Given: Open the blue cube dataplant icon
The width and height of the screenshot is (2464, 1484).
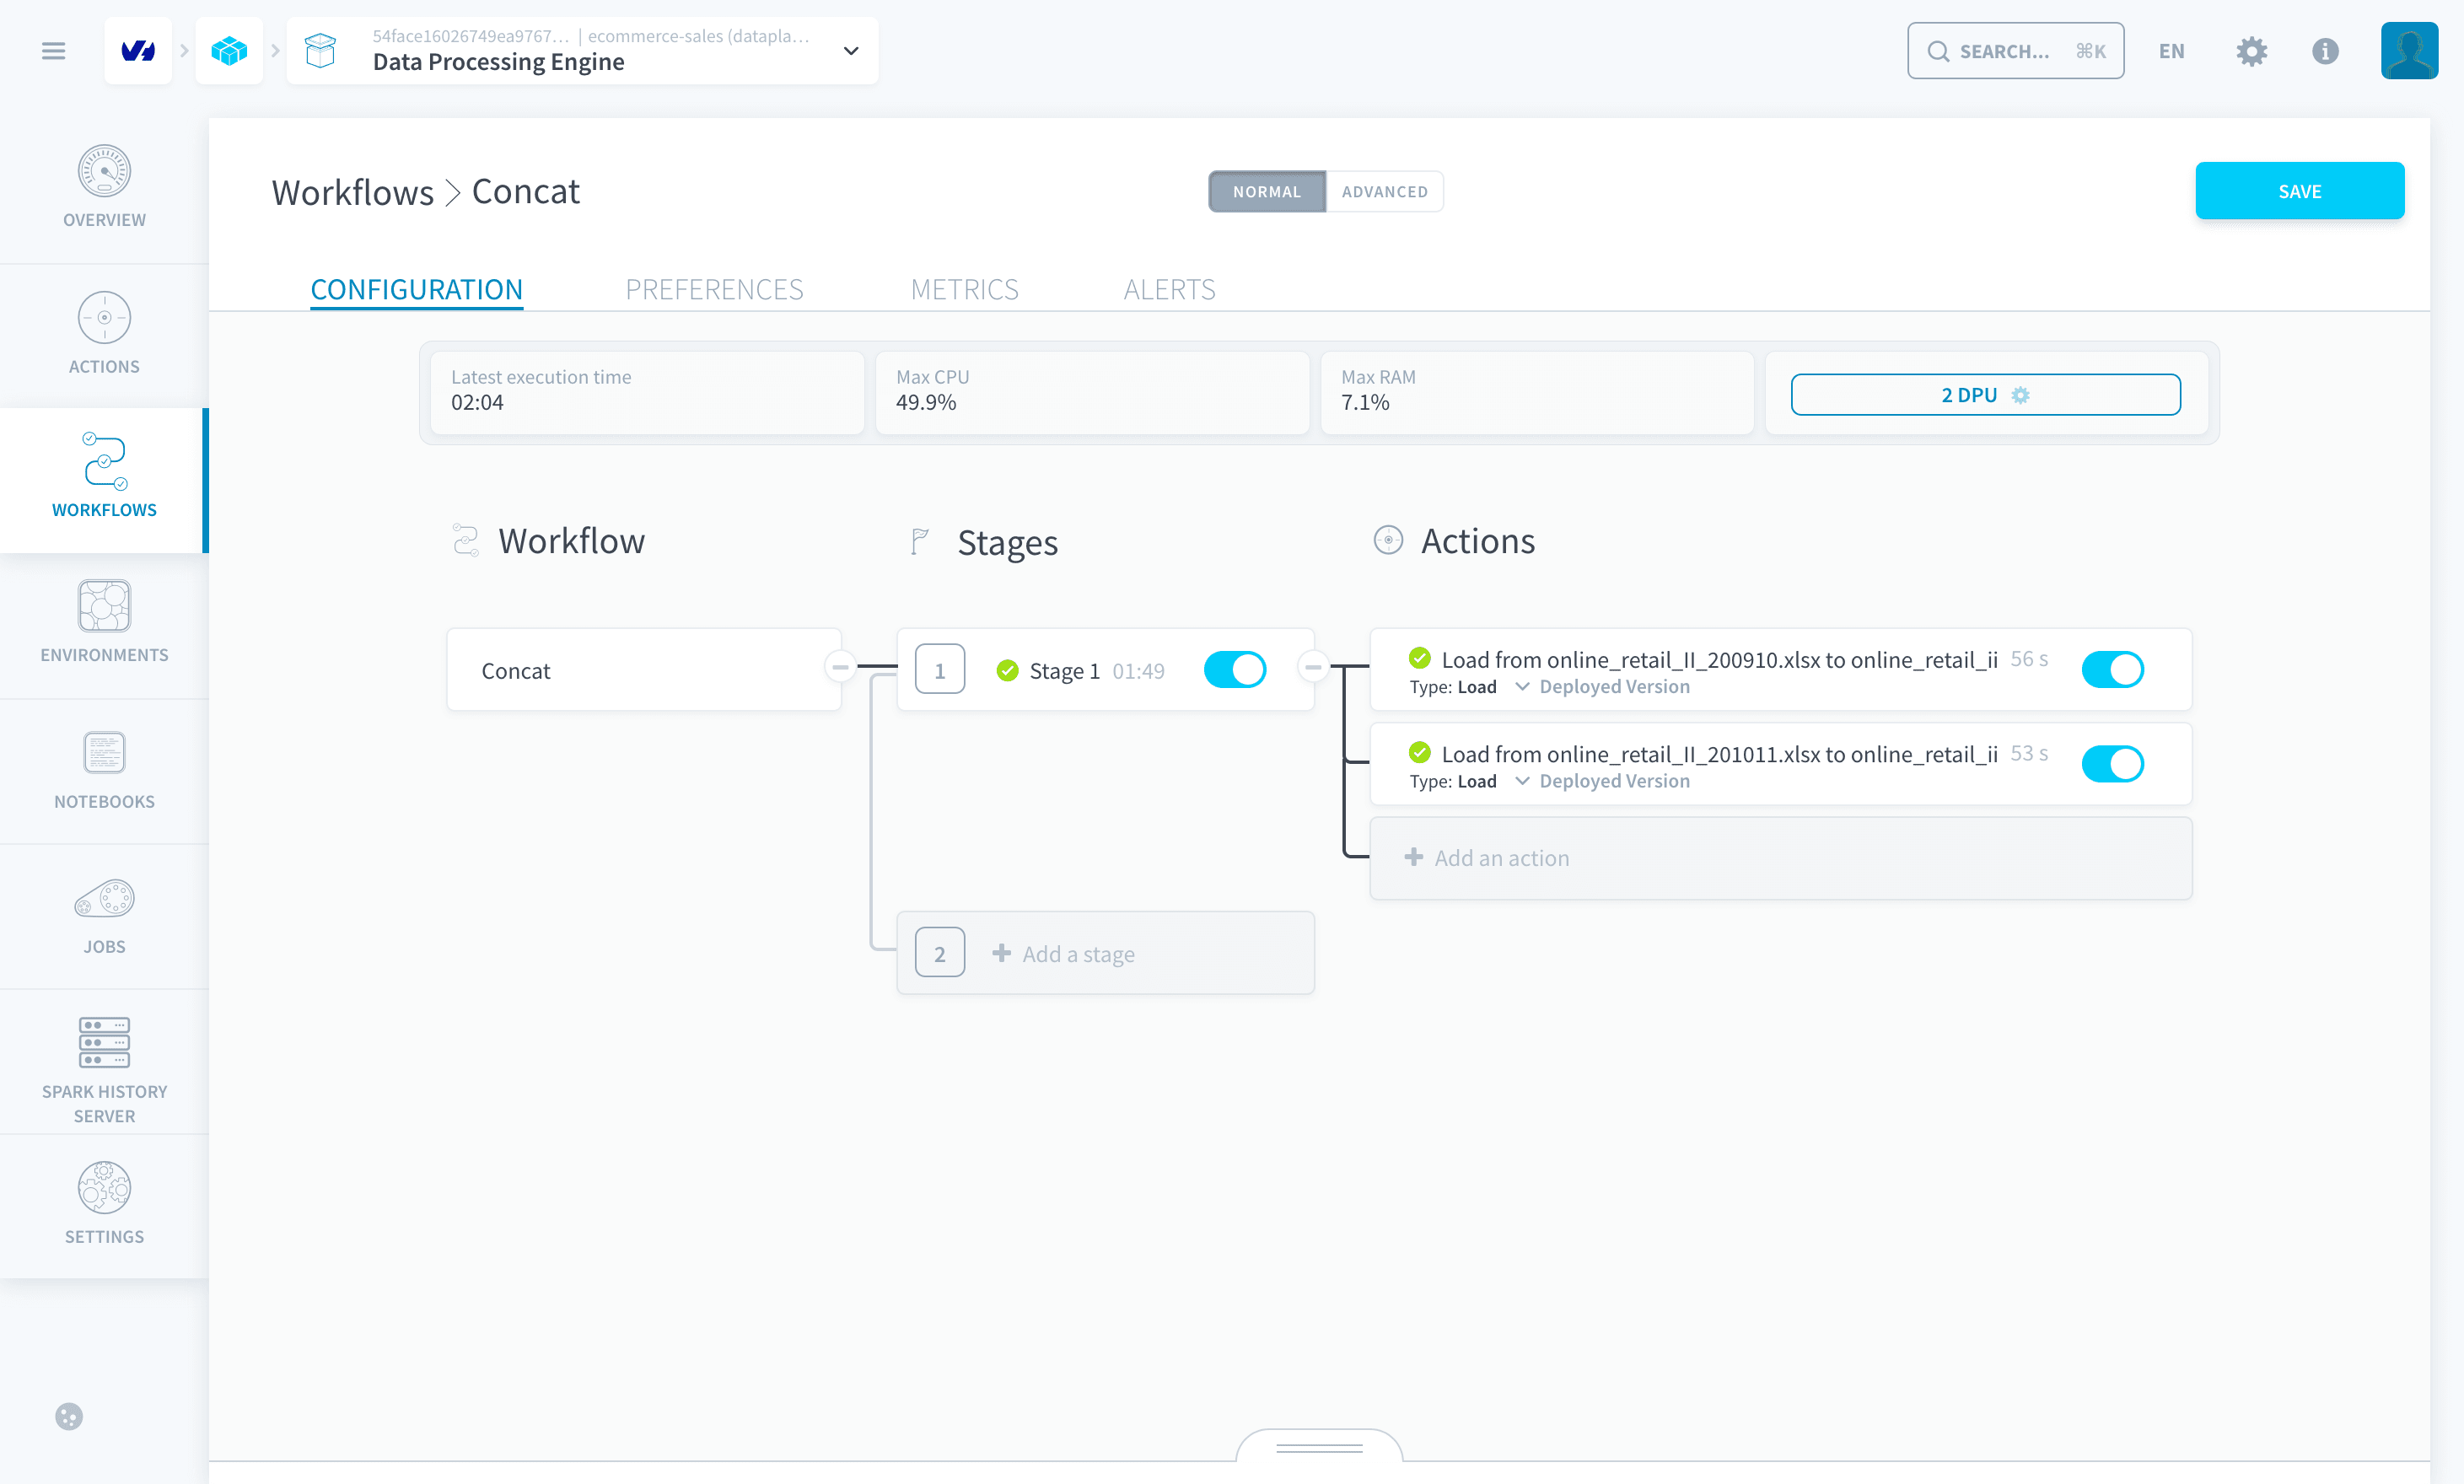Looking at the screenshot, I should tap(229, 51).
